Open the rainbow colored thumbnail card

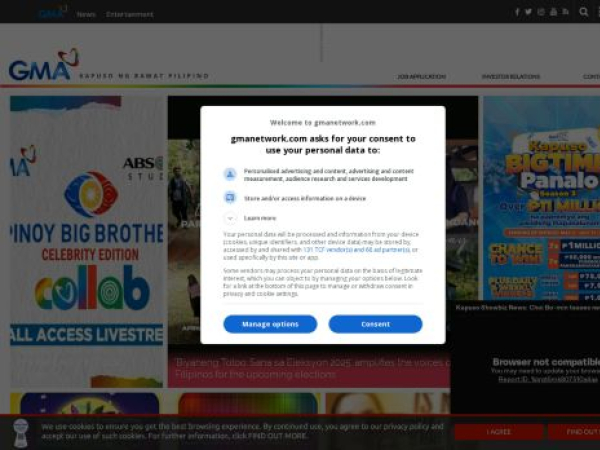point(248,403)
